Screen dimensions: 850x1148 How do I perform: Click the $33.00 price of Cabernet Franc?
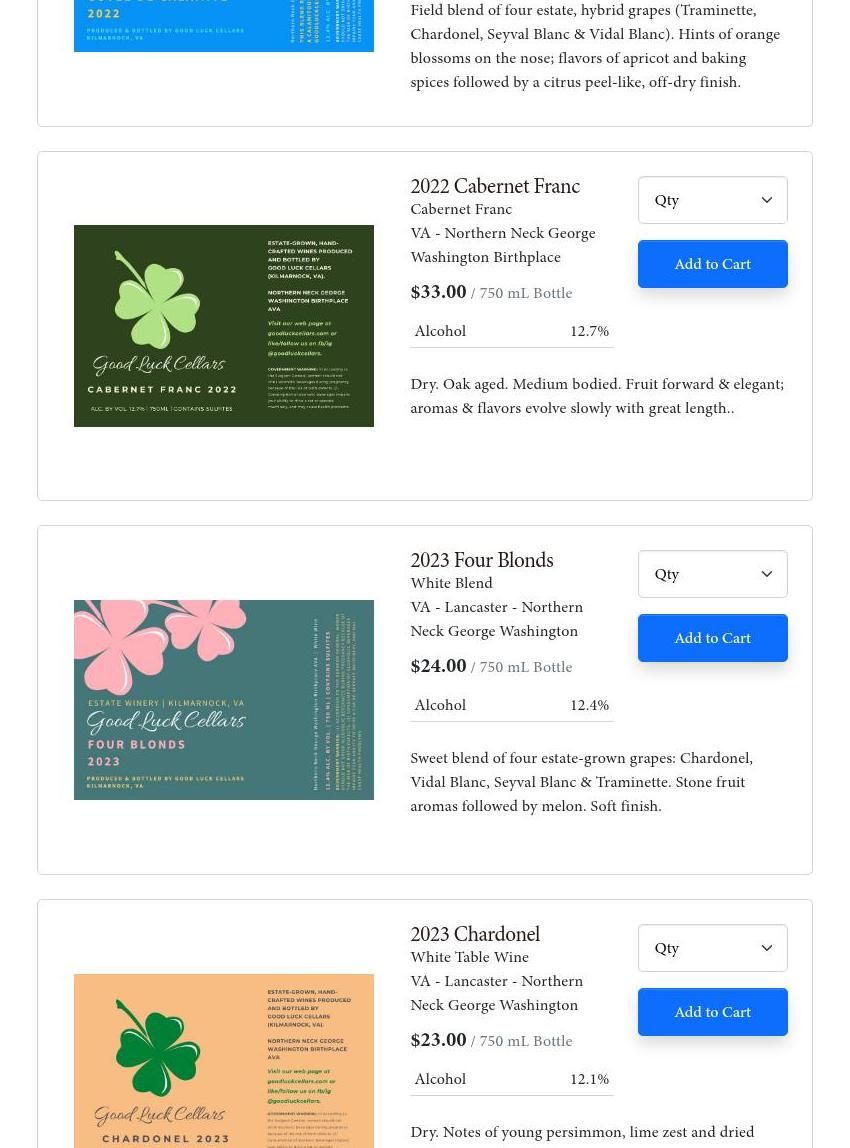438,292
